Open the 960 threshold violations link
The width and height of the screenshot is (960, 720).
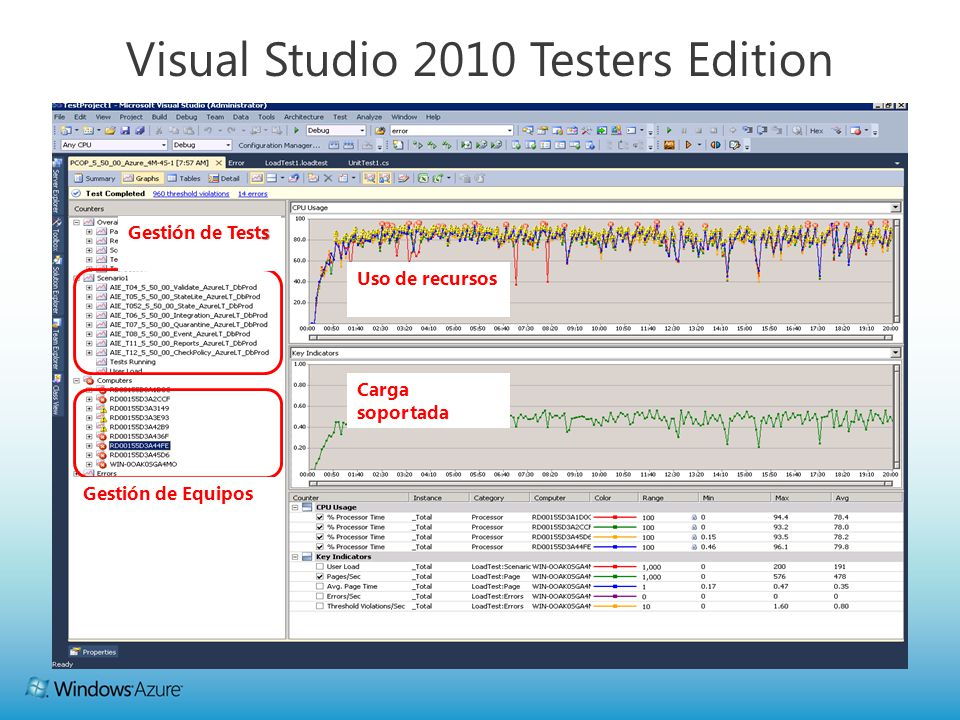191,193
